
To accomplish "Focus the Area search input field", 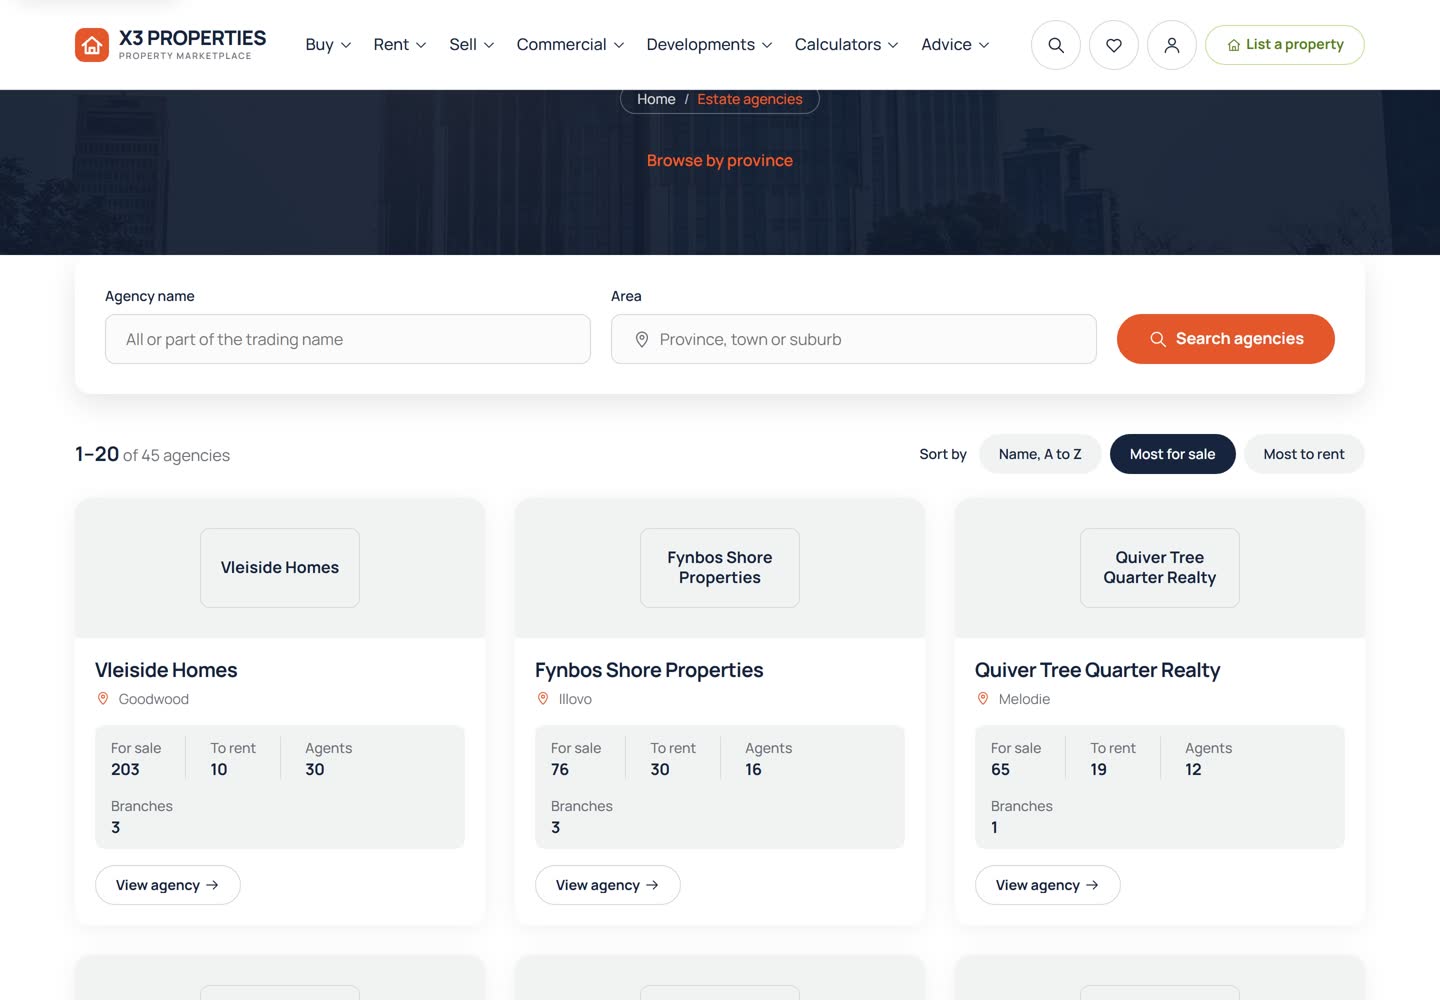I will coord(854,339).
